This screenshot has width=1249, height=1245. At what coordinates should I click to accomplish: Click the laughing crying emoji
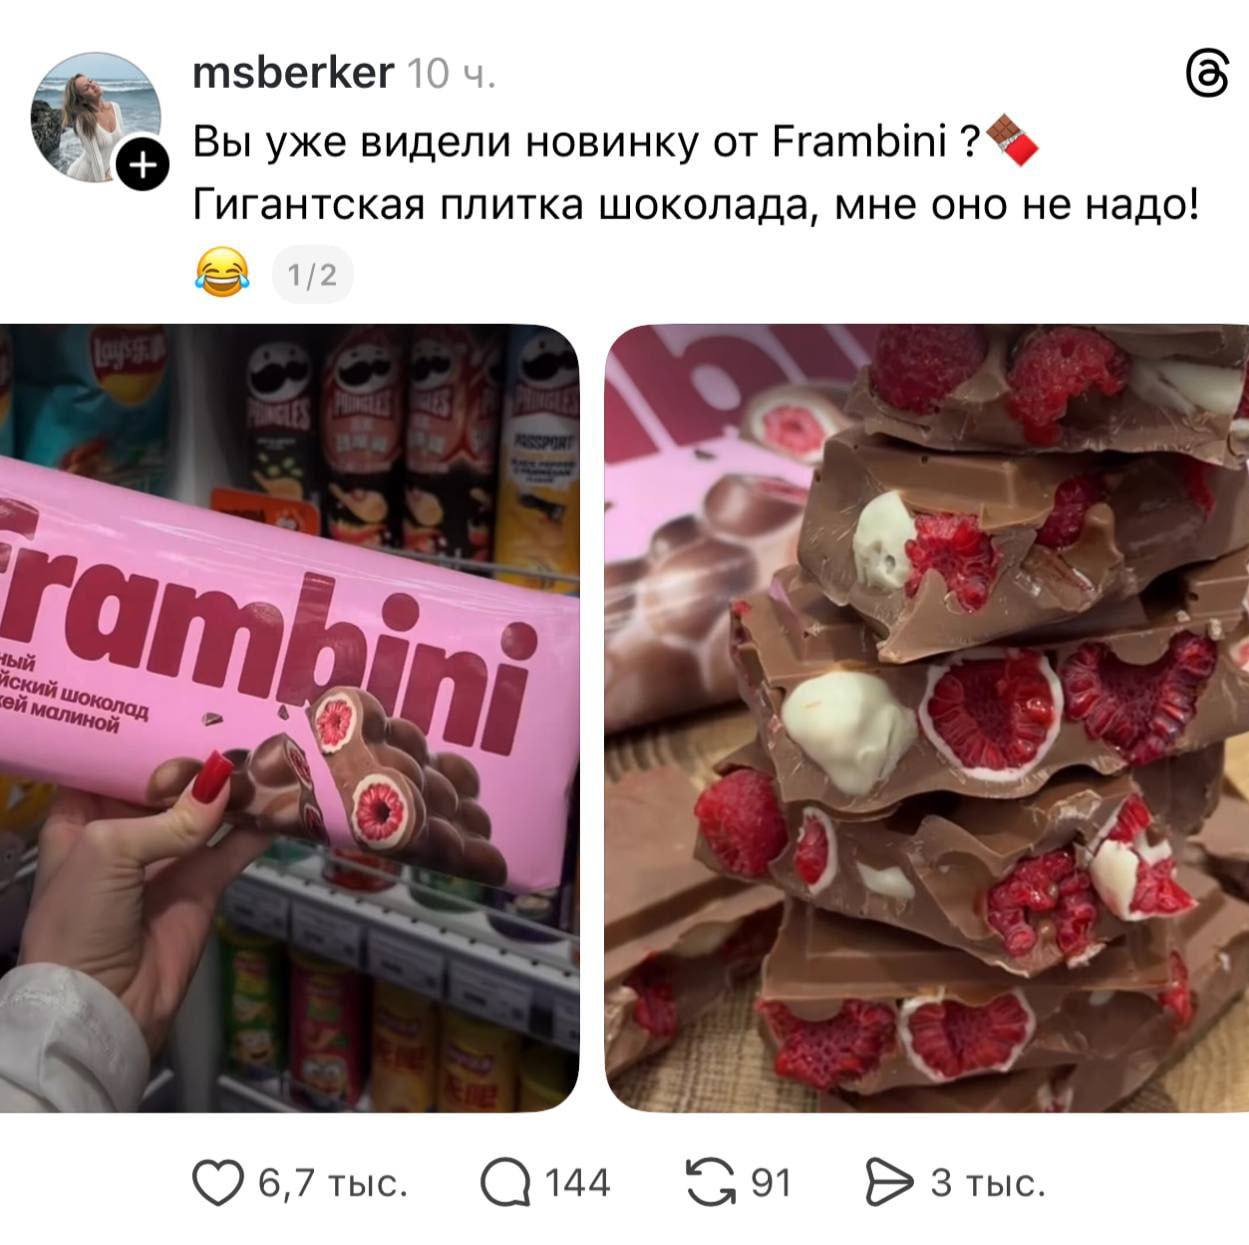(x=221, y=273)
